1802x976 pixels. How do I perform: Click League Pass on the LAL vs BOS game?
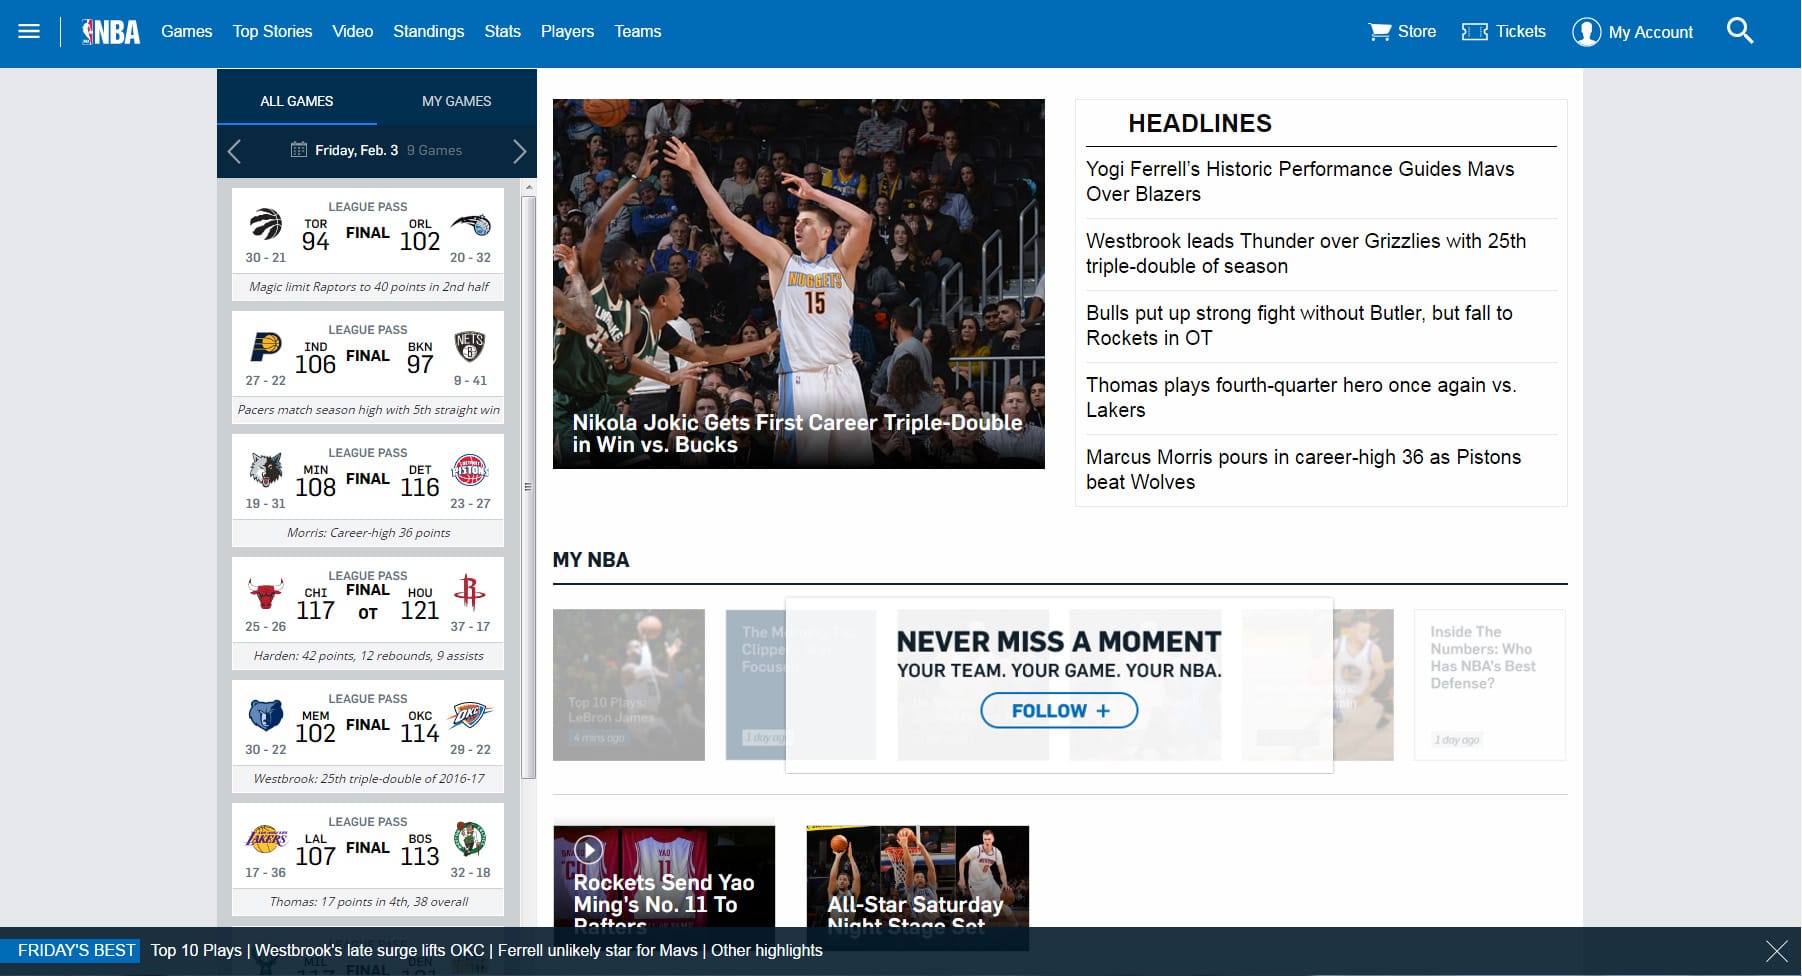pyautogui.click(x=368, y=822)
